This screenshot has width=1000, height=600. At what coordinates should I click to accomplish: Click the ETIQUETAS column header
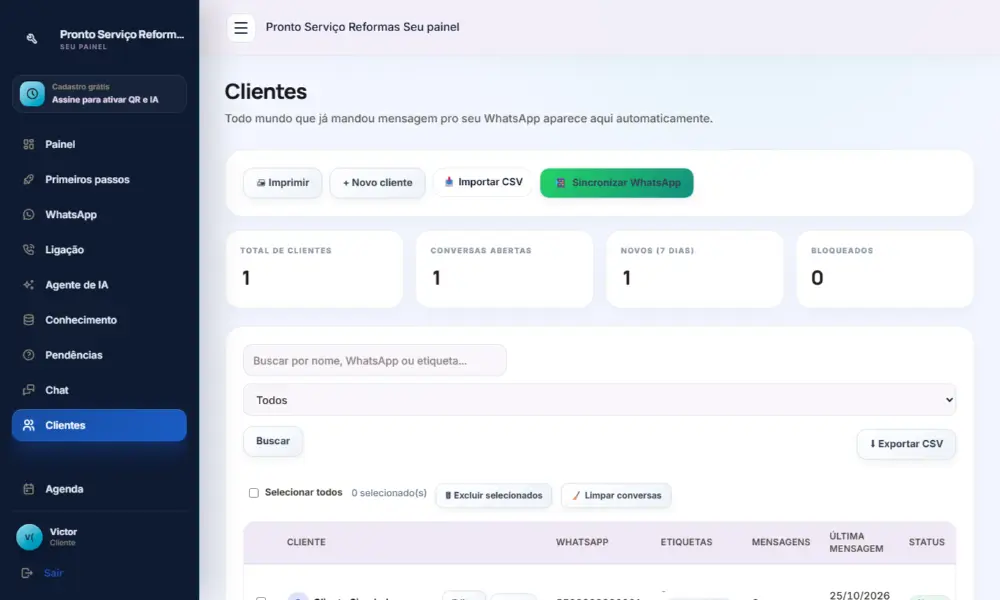(686, 542)
